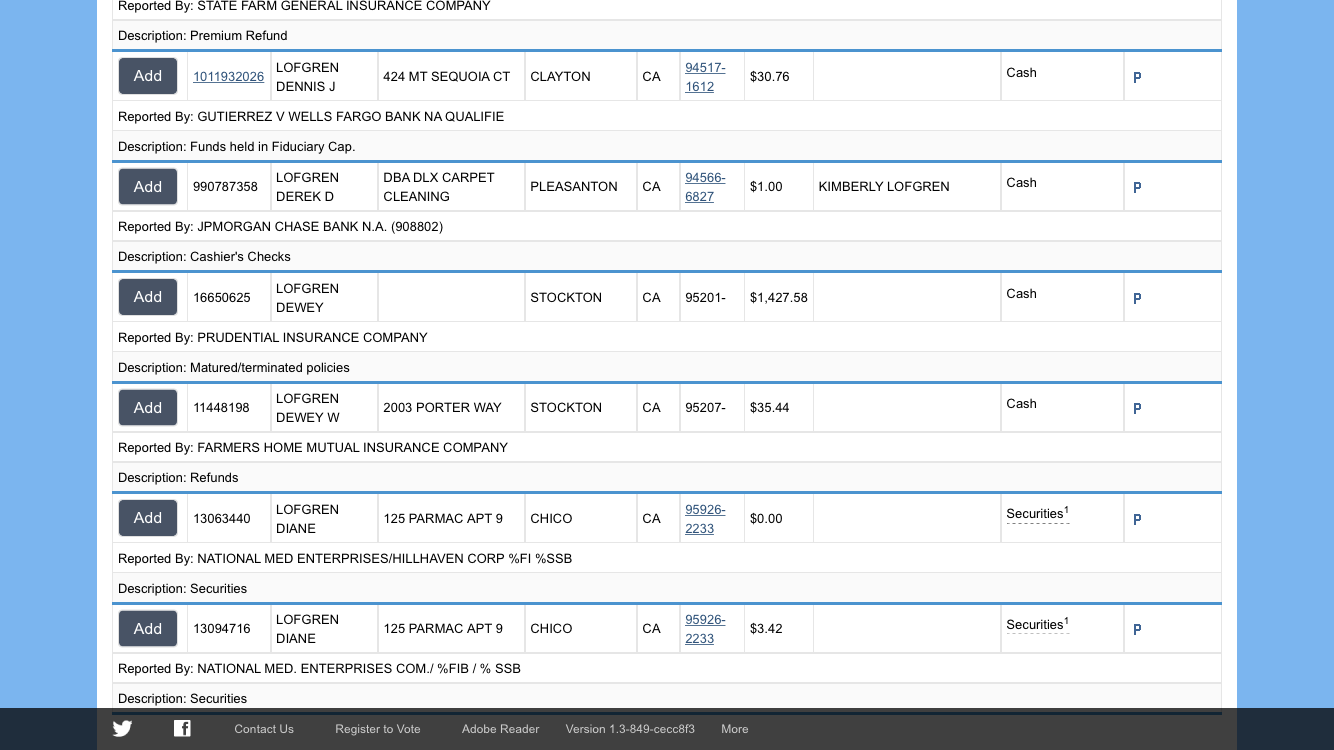This screenshot has height=750, width=1334.
Task: Click P icon in LOFGREN DEREK D row
Action: [1137, 187]
